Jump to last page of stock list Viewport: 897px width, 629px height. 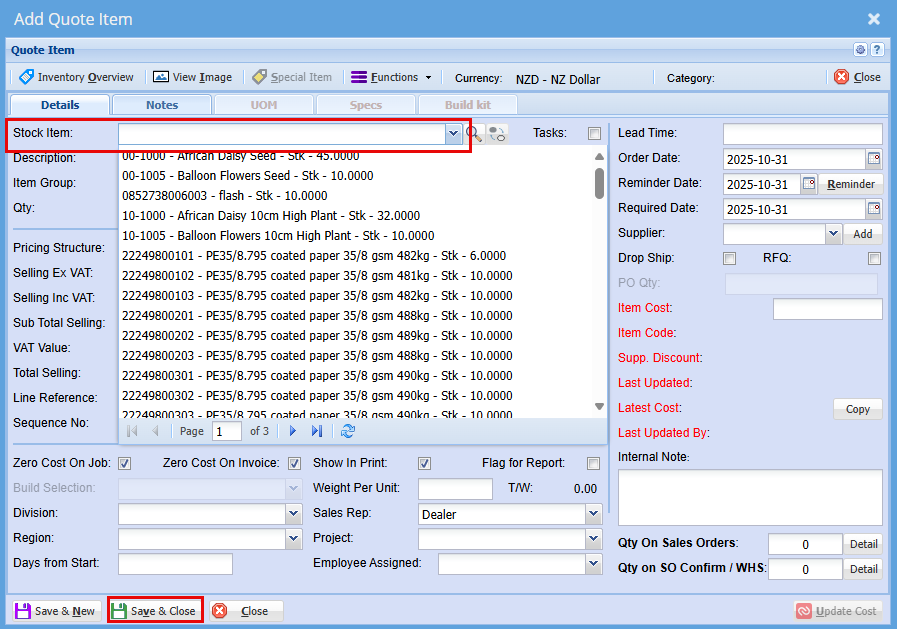point(317,431)
